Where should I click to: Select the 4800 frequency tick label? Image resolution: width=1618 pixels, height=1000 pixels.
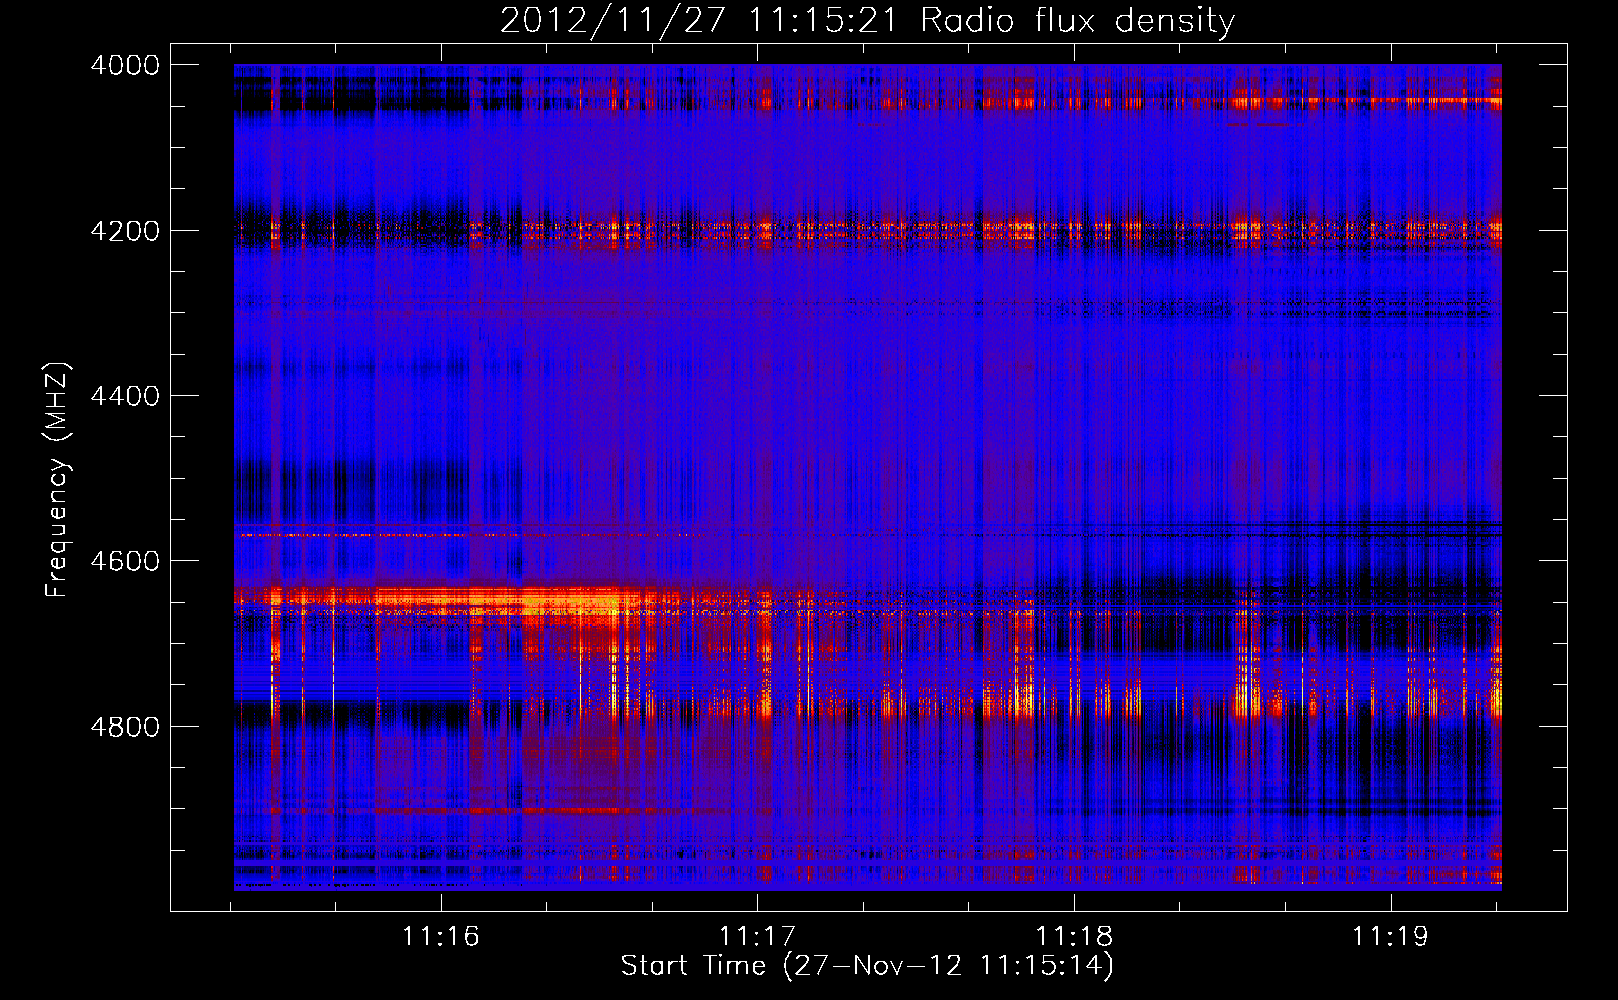coord(124,726)
